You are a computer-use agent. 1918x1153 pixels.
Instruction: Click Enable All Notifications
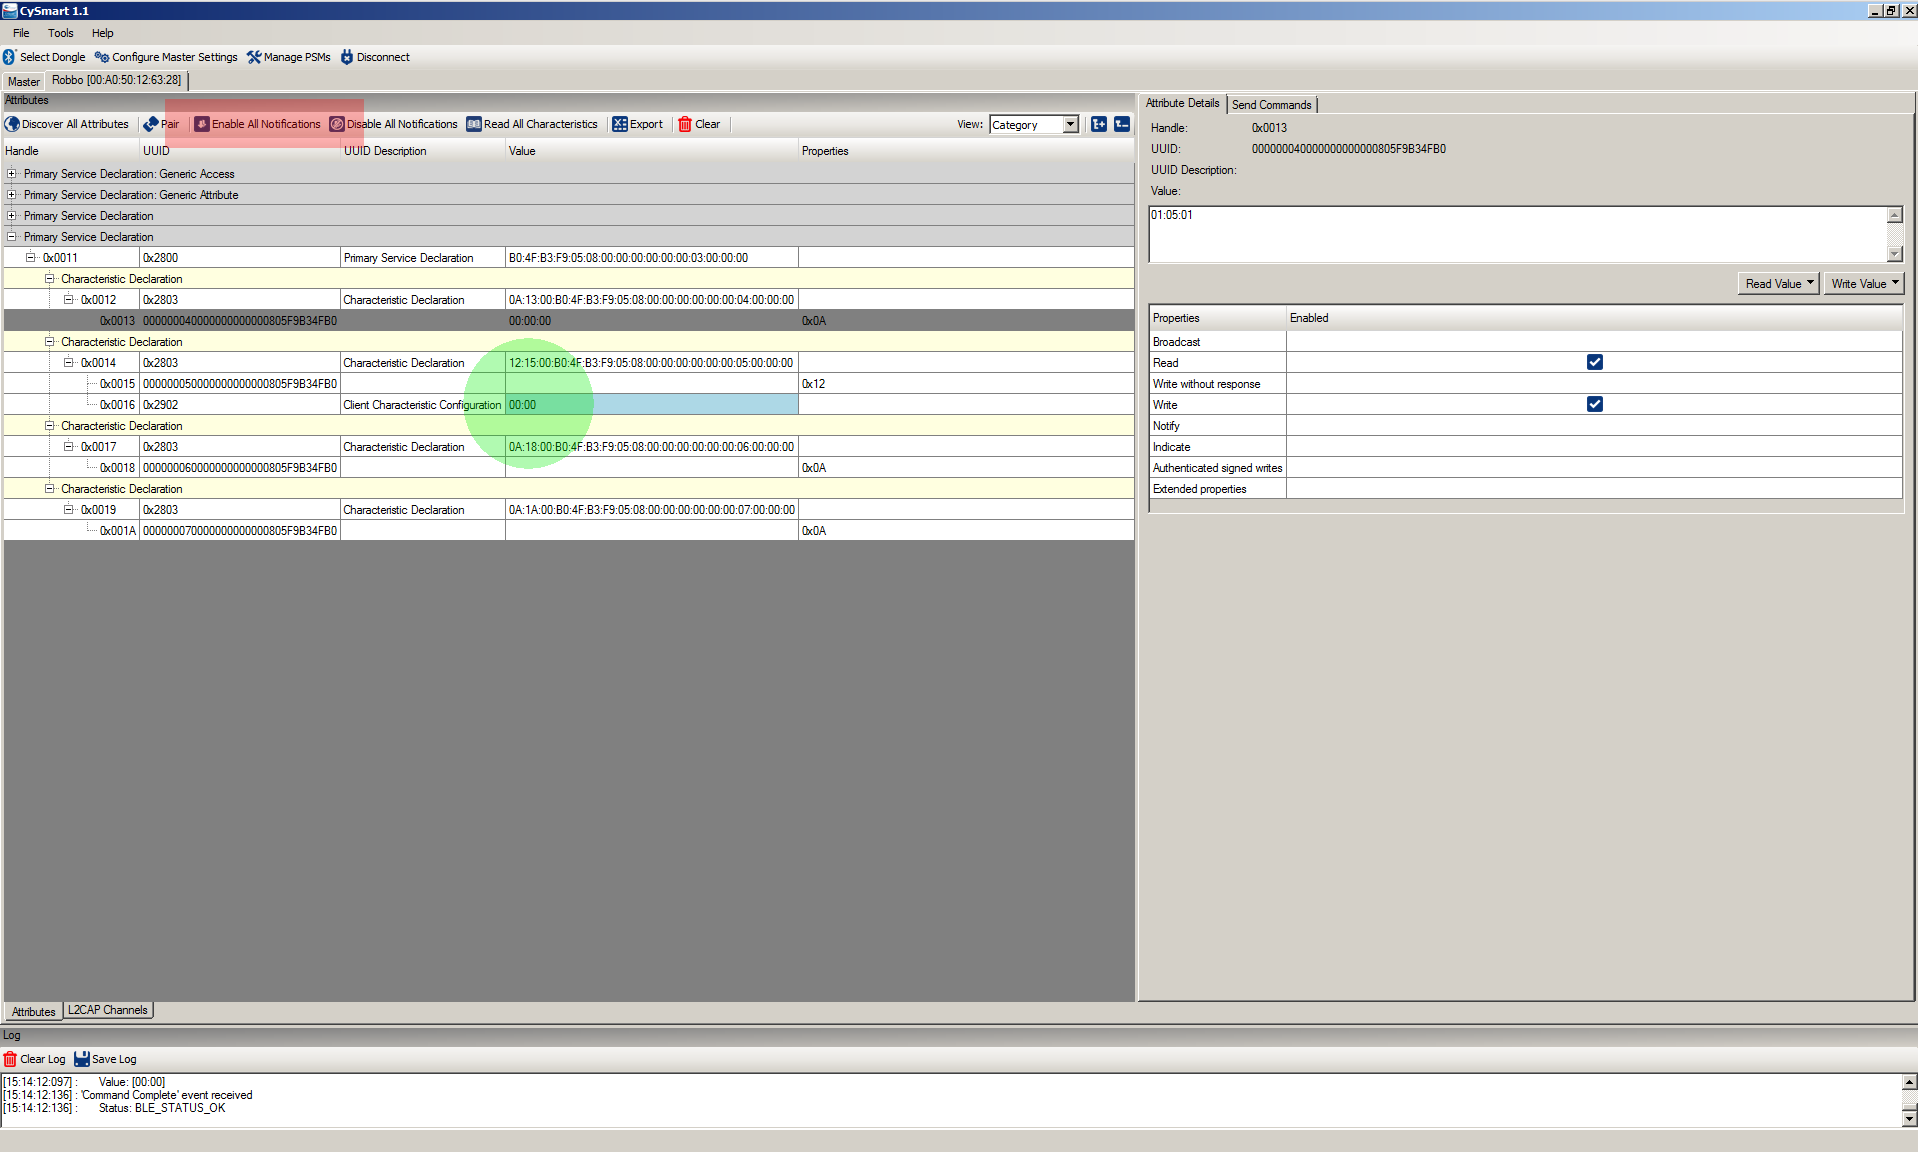click(257, 124)
